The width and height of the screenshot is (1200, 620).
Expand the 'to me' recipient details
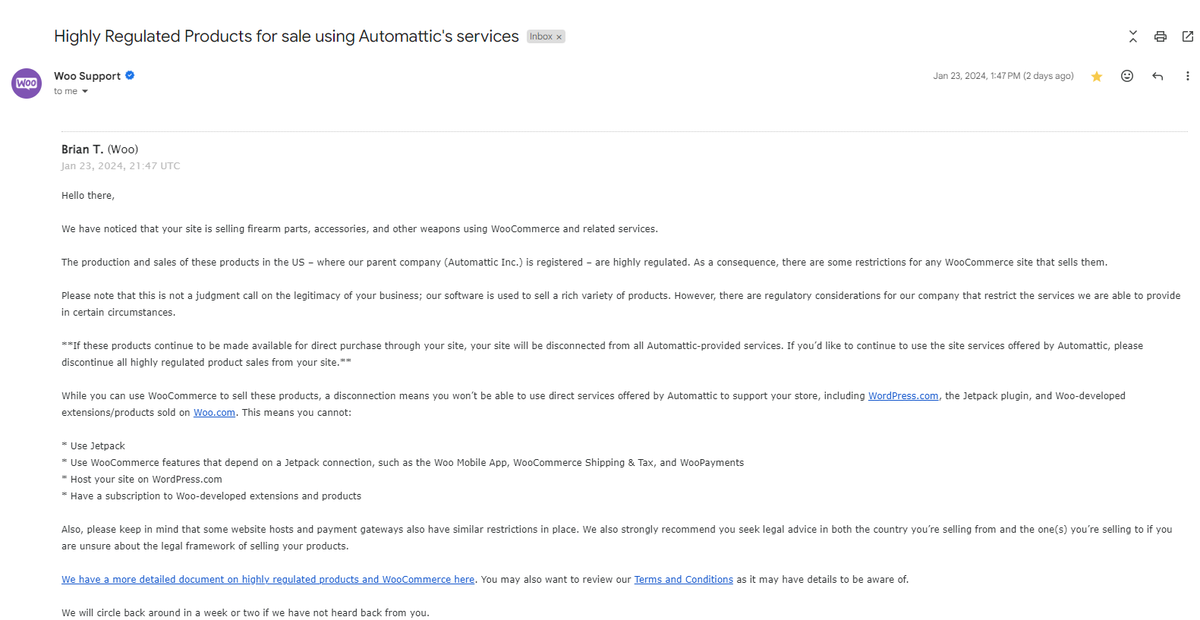pyautogui.click(x=71, y=91)
